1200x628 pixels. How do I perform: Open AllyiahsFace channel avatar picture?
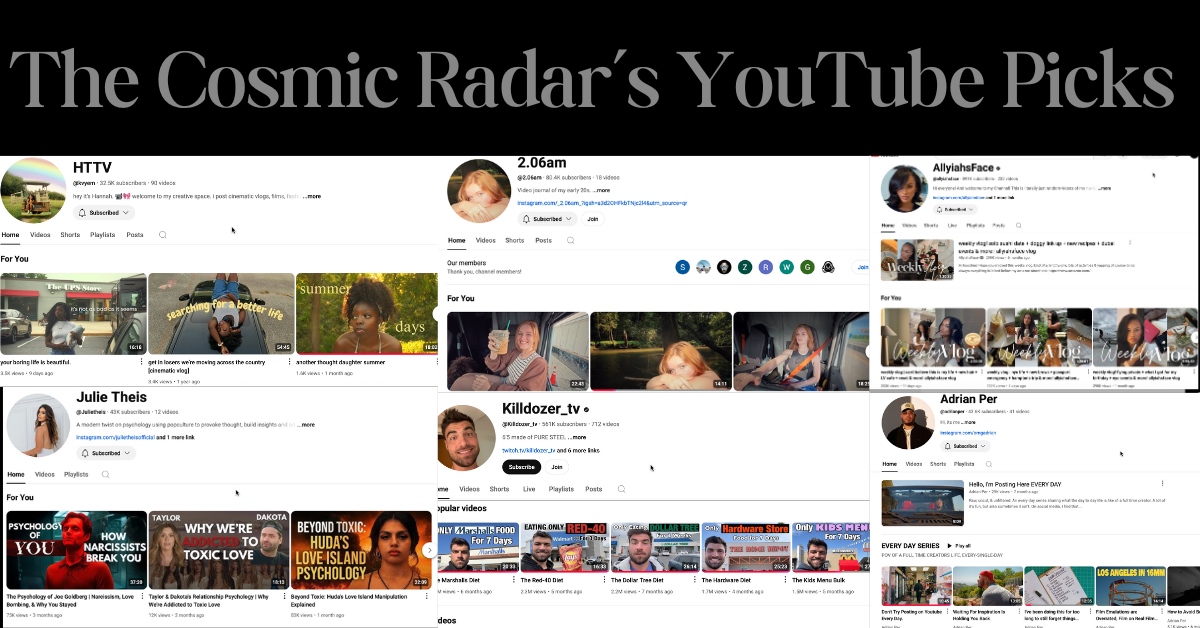coord(905,191)
